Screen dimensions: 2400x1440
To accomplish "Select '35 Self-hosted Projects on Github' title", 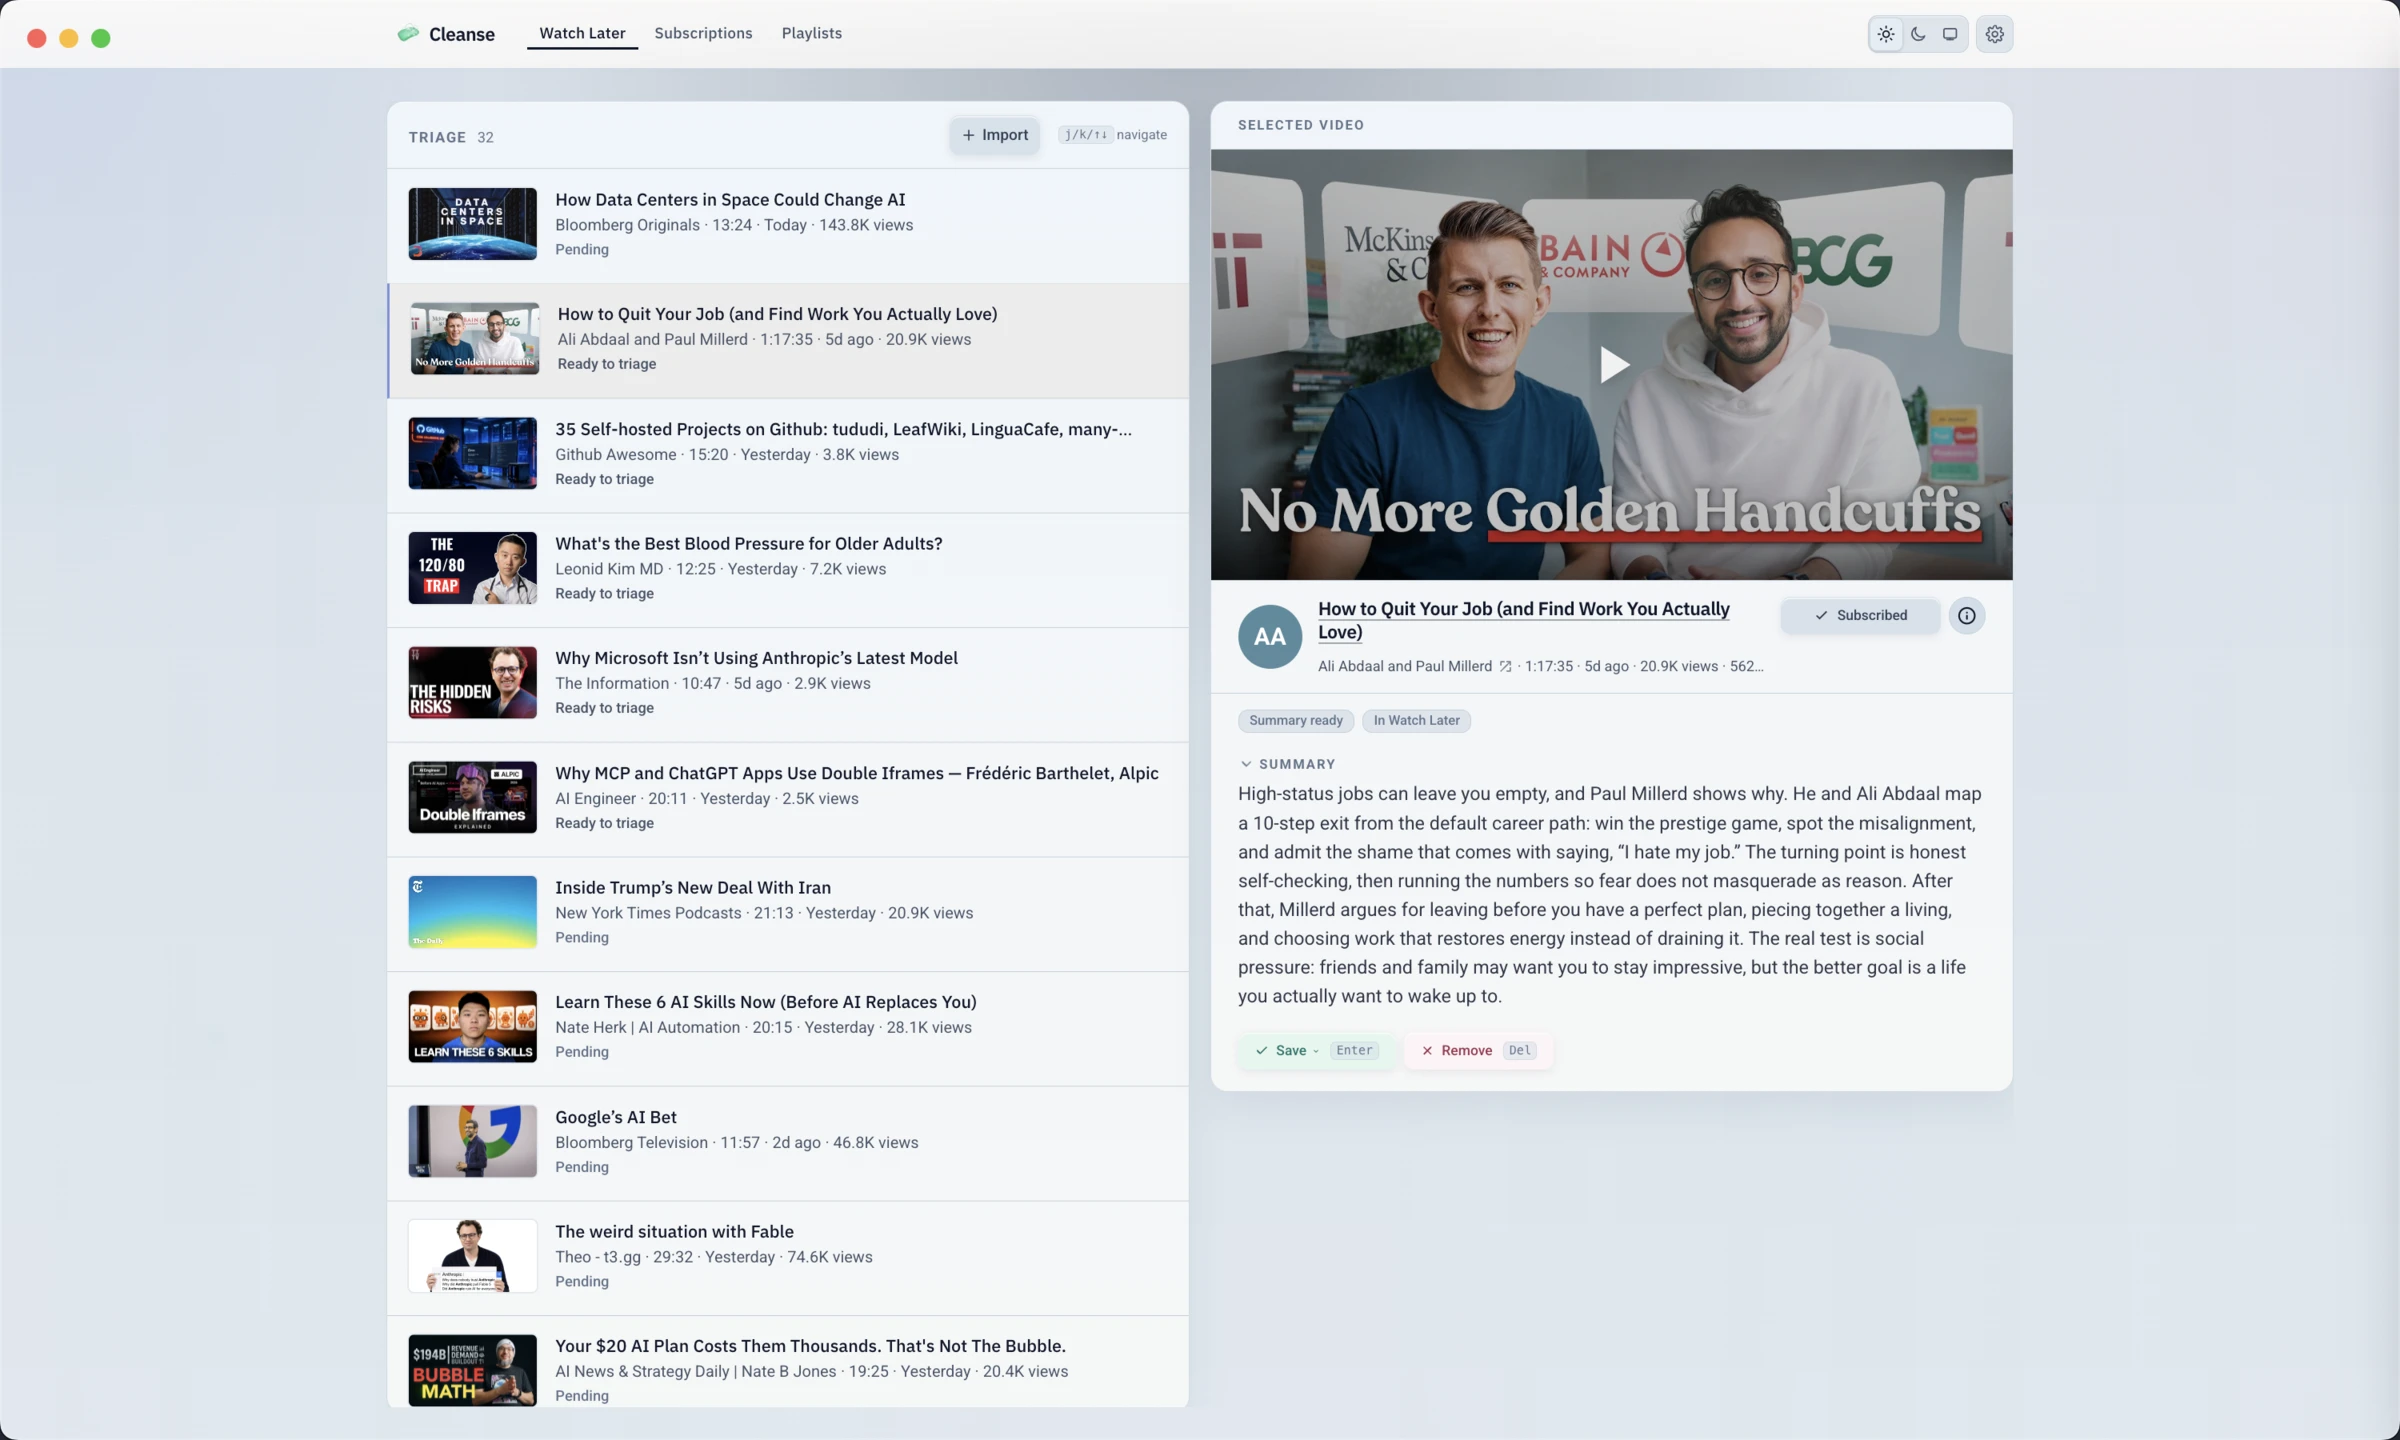I will [x=843, y=429].
